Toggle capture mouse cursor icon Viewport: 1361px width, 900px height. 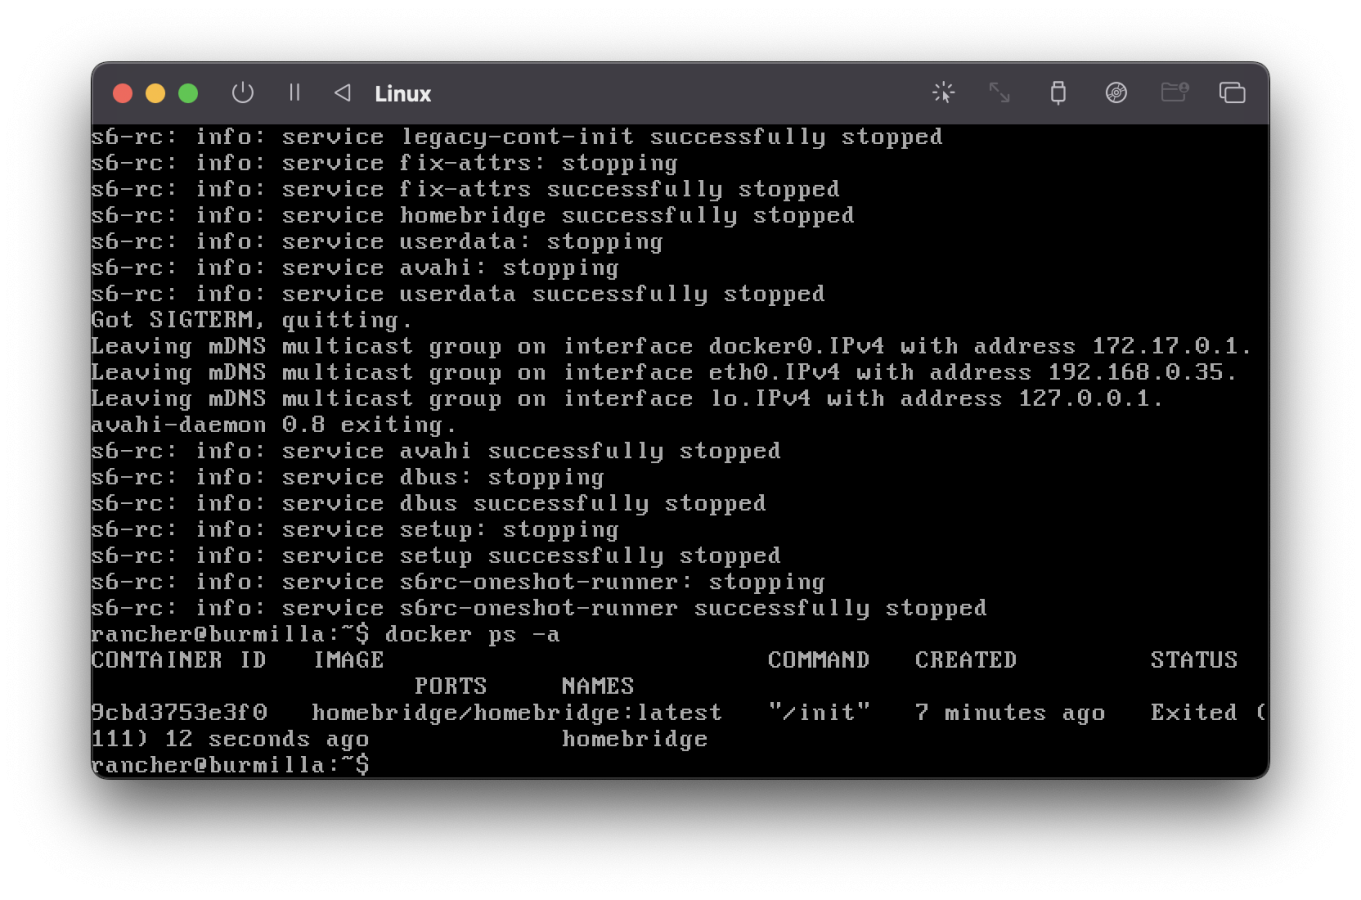pyautogui.click(x=943, y=93)
